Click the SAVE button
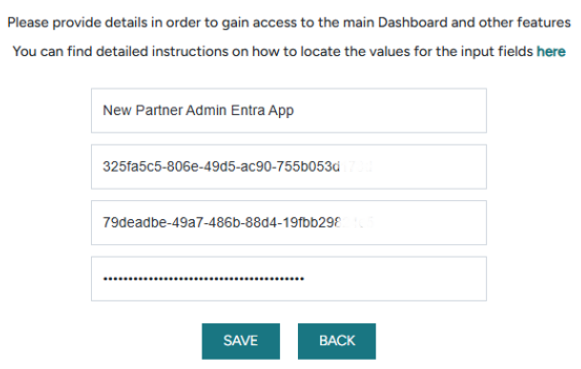581x369 pixels. point(241,341)
